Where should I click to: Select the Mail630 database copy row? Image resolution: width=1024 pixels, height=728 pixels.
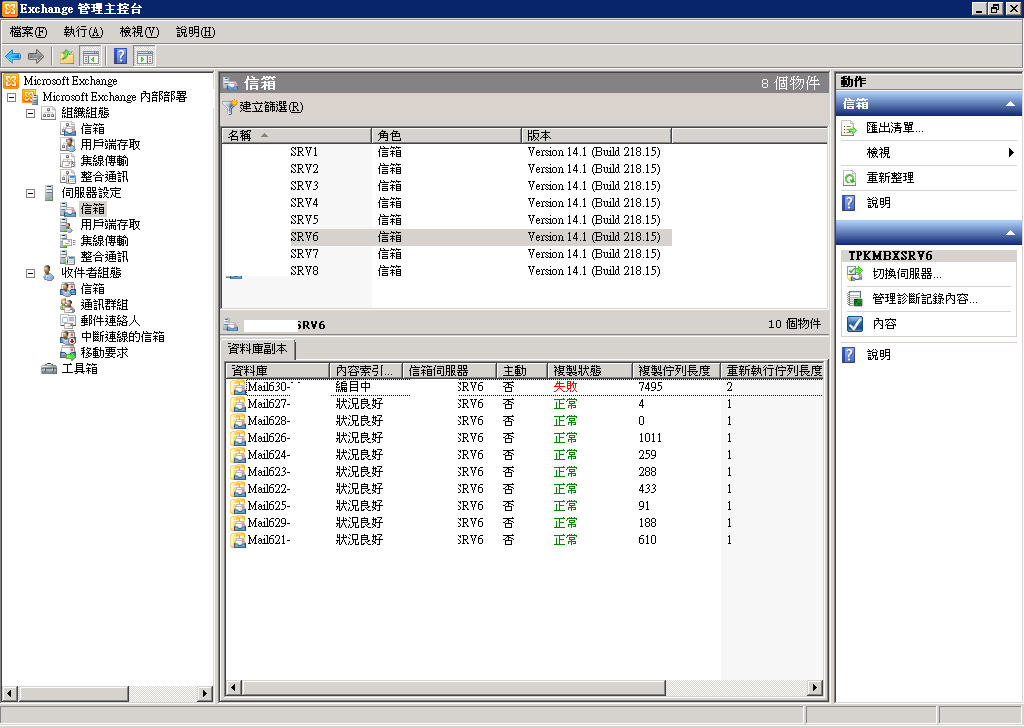(x=524, y=387)
